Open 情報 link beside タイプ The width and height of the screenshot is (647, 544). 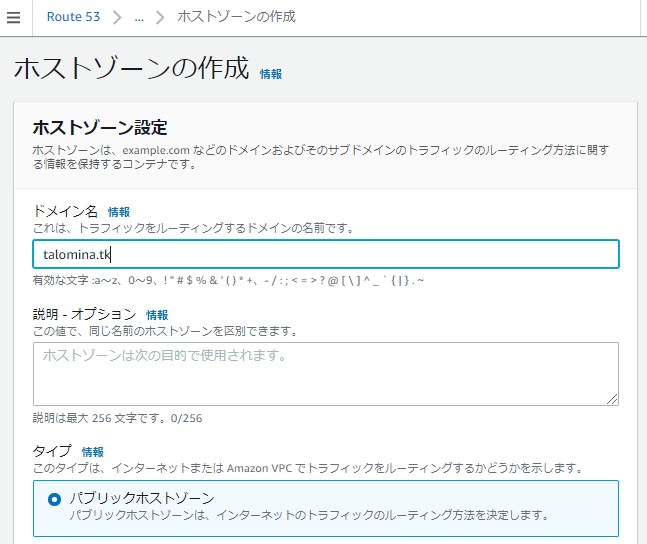pos(92,452)
